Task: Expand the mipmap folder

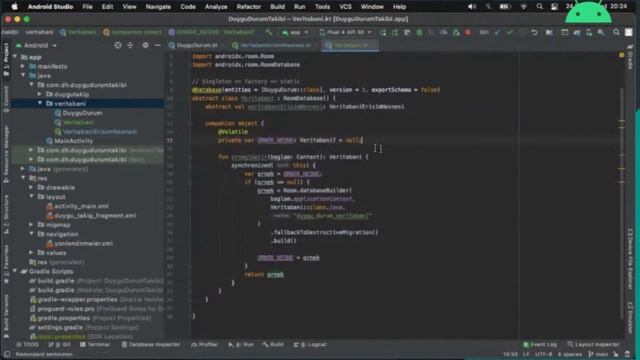Action: [31, 224]
